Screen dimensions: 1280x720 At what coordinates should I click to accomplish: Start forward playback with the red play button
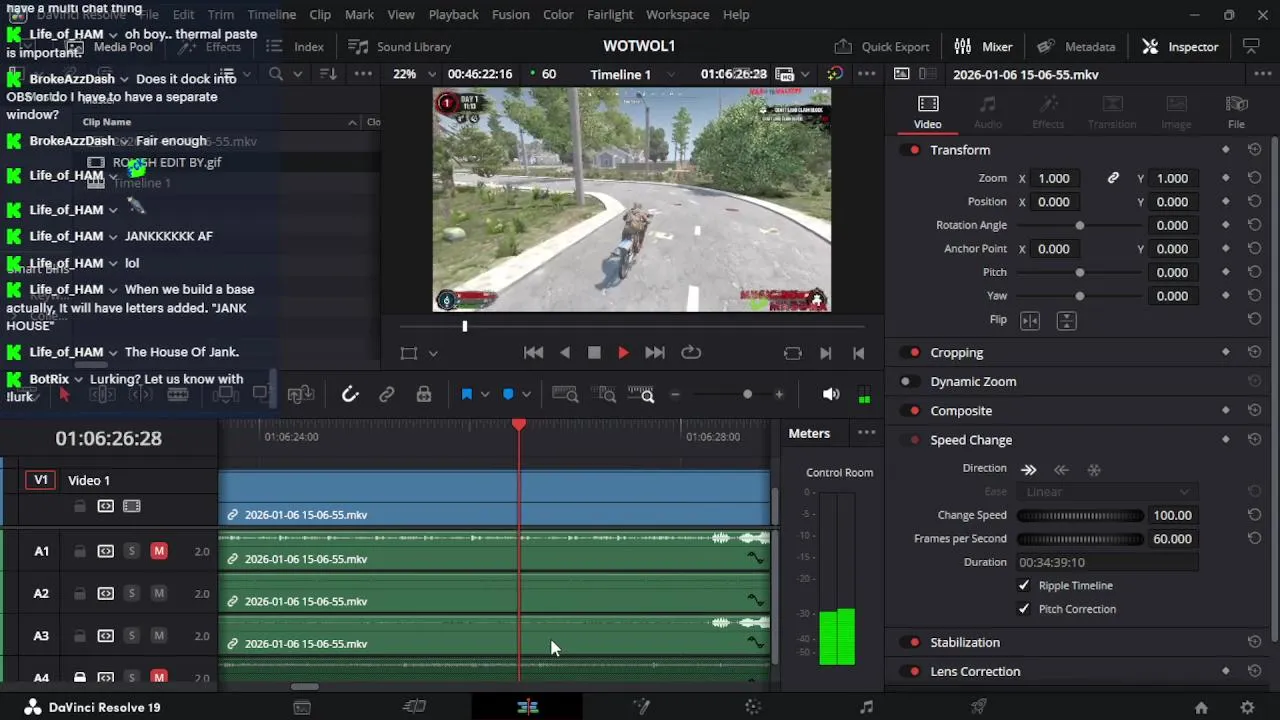(623, 353)
